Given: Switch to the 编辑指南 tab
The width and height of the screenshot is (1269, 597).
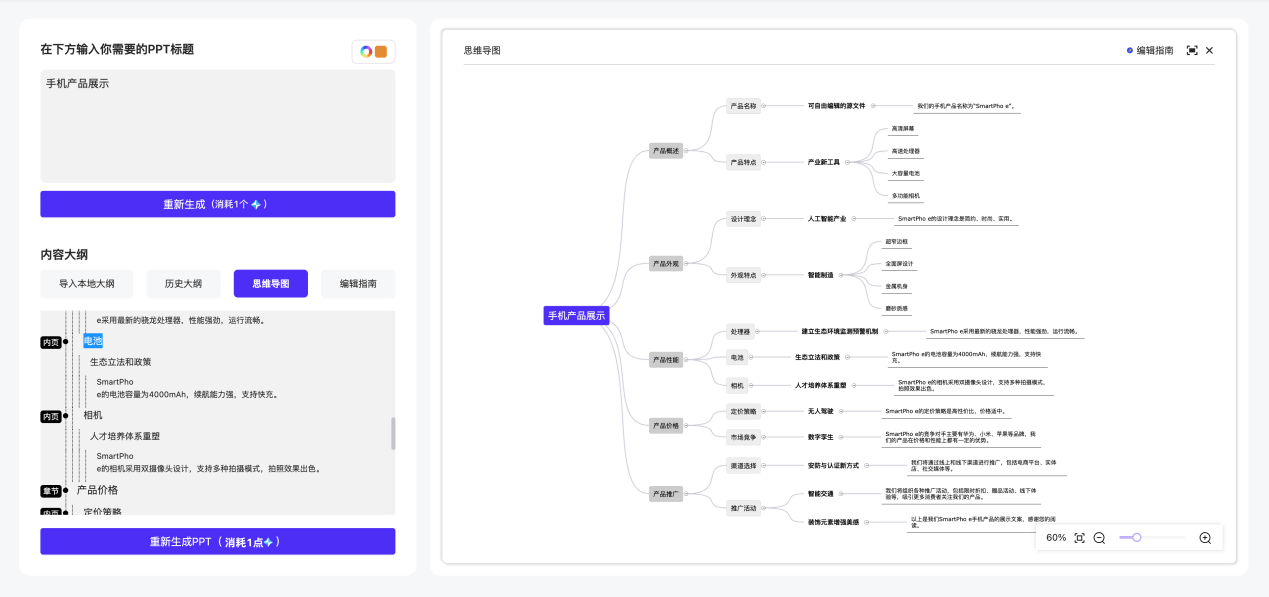Looking at the screenshot, I should click(357, 284).
